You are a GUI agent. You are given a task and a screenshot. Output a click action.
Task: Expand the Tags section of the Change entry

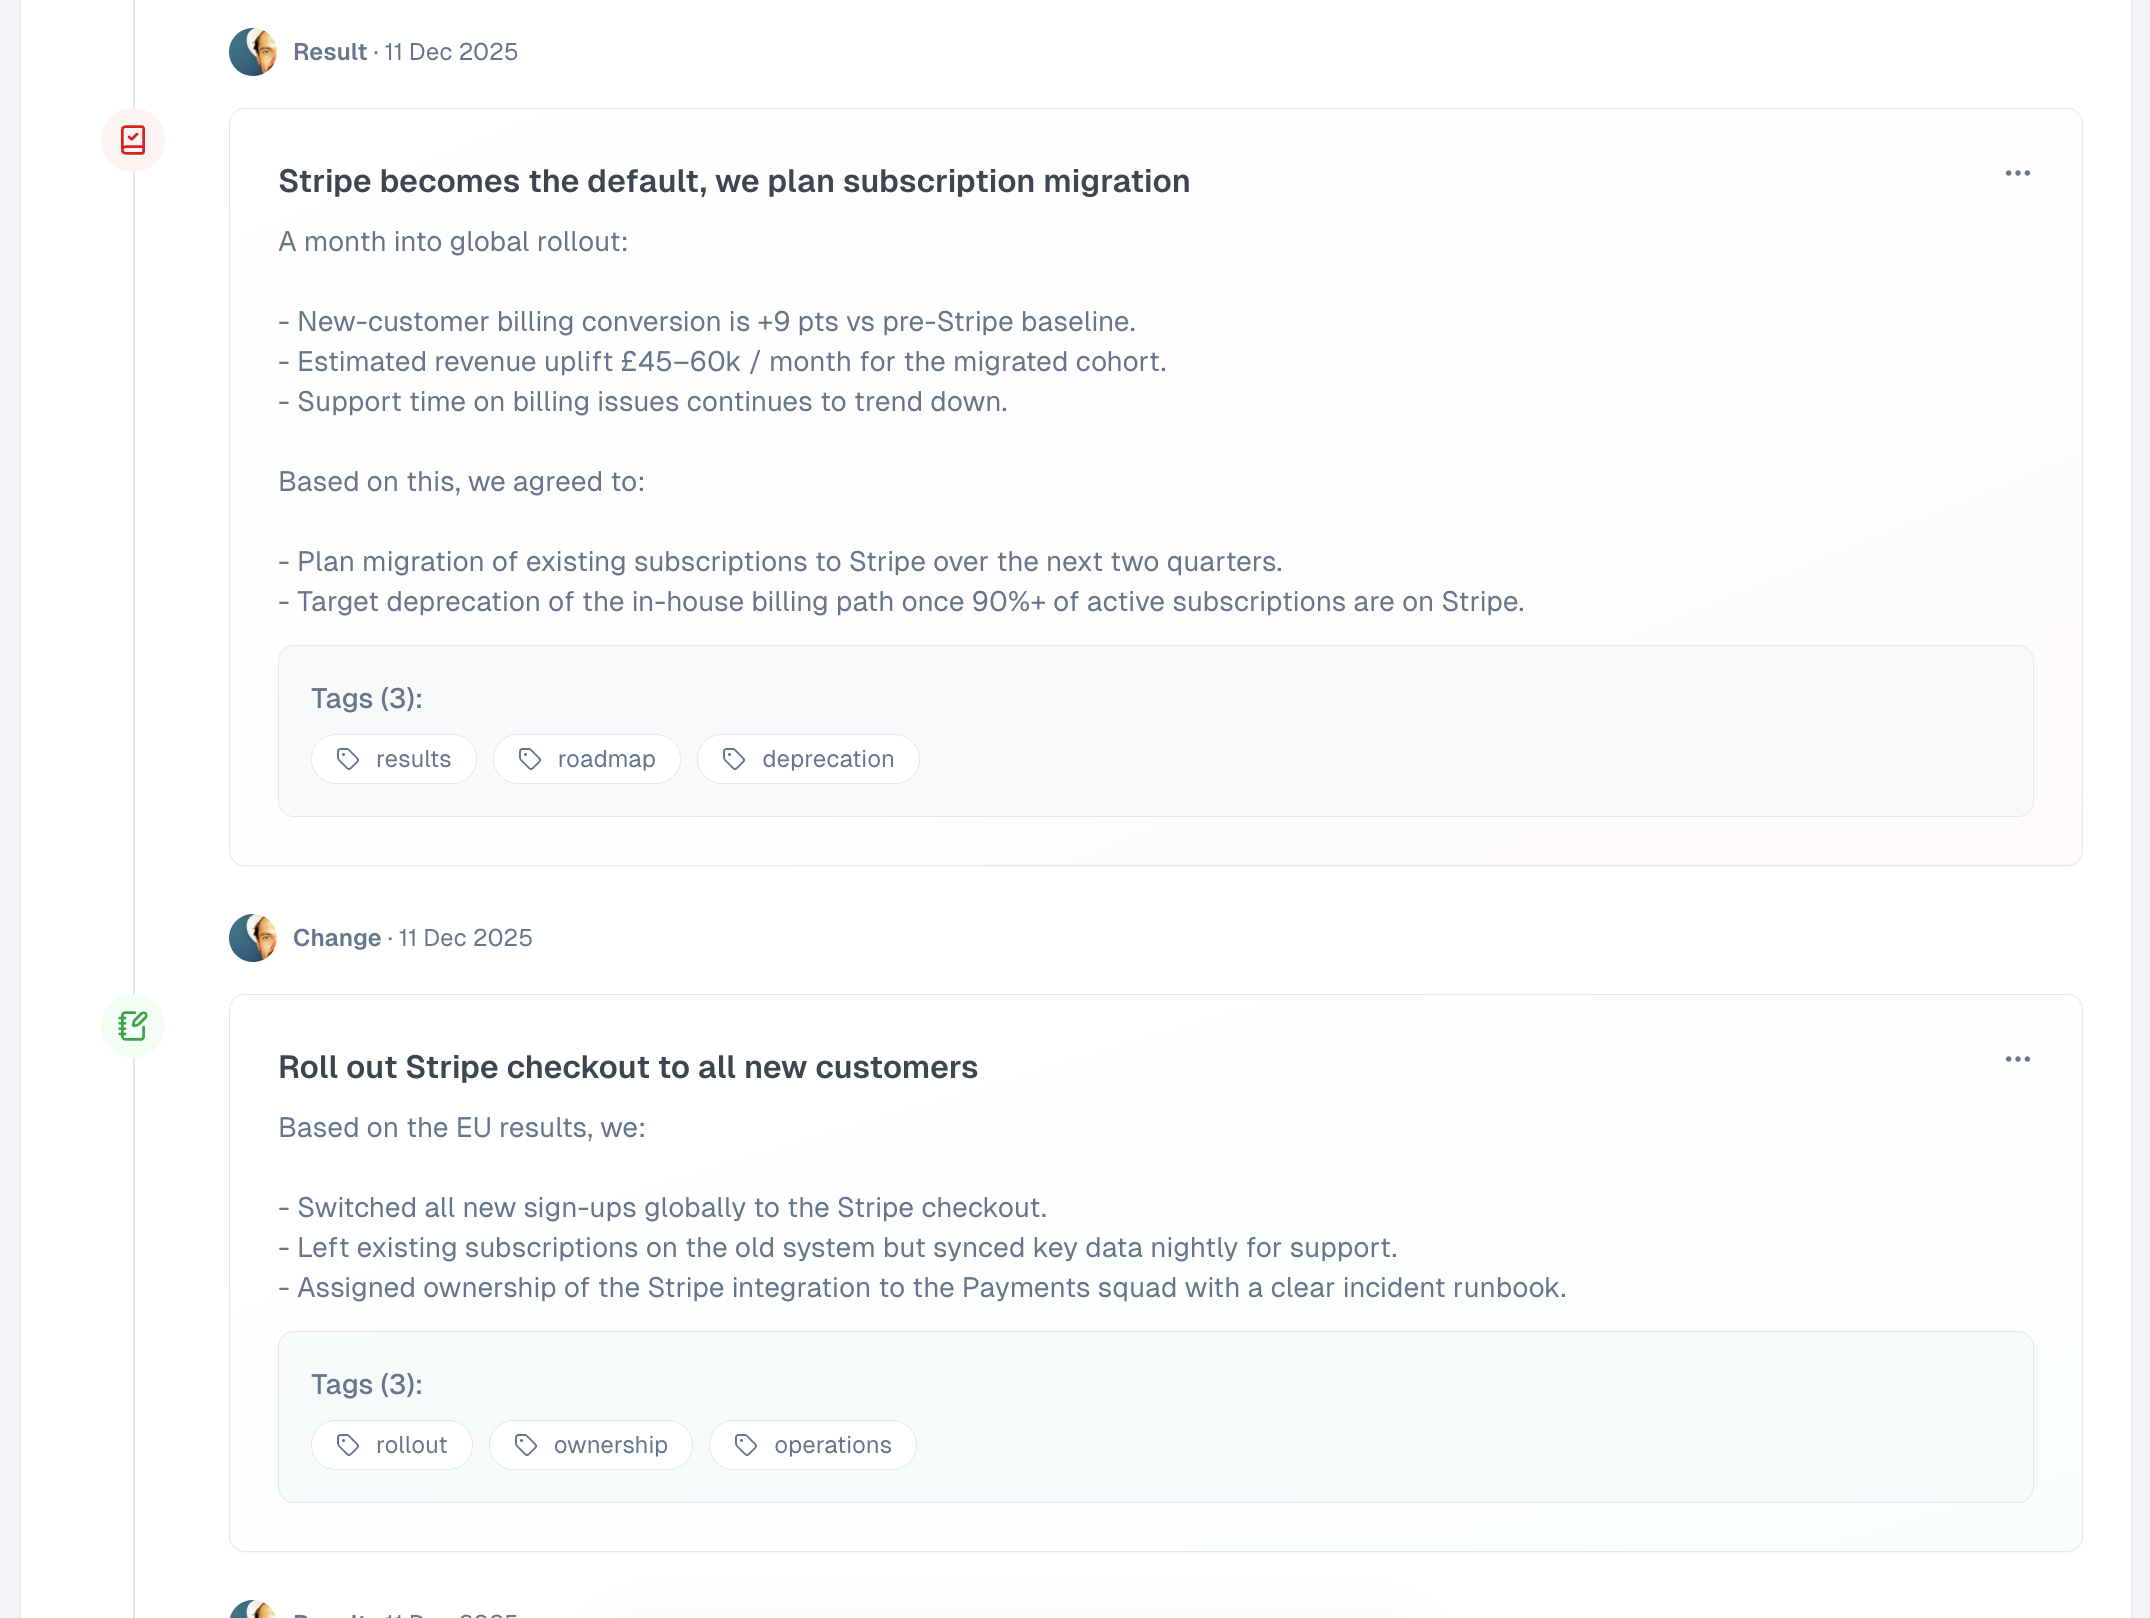[x=367, y=1384]
